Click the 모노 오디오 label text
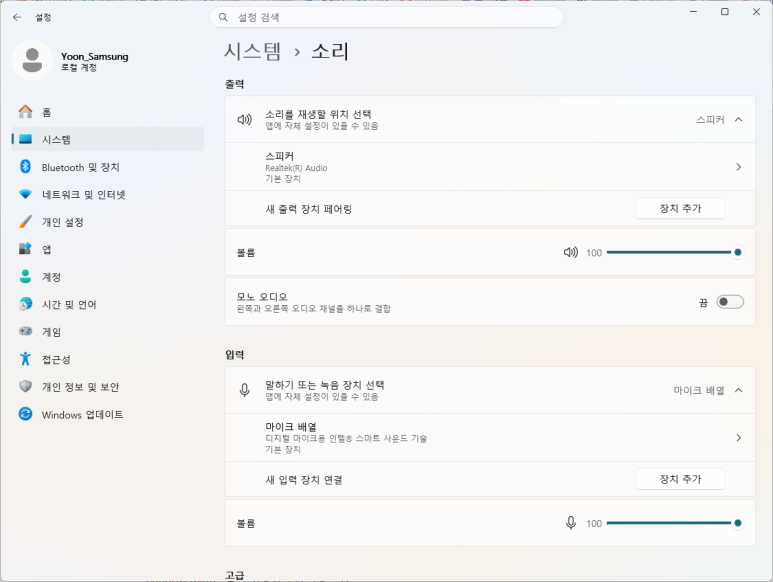 pos(261,297)
